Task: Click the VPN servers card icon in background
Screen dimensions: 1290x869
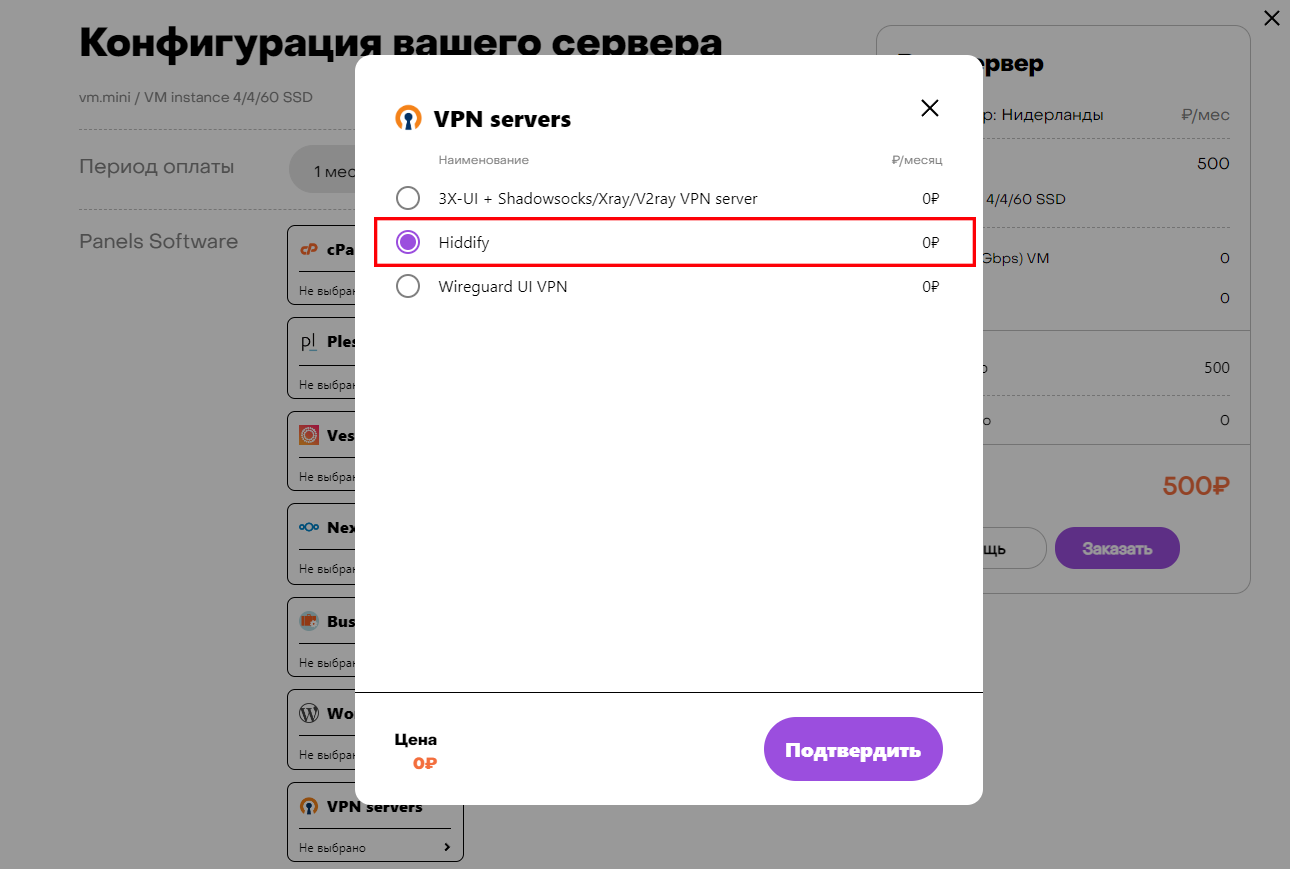Action: point(309,806)
